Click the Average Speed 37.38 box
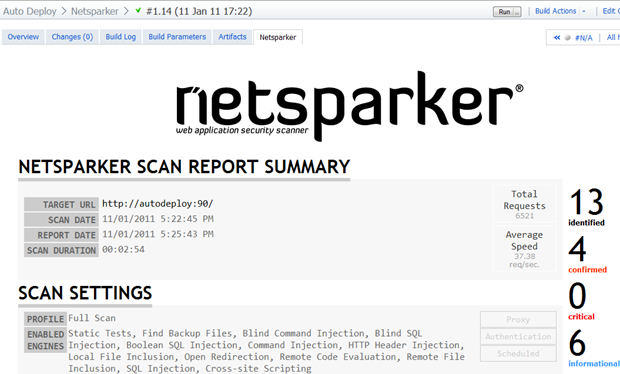This screenshot has width=620, height=374. point(524,248)
